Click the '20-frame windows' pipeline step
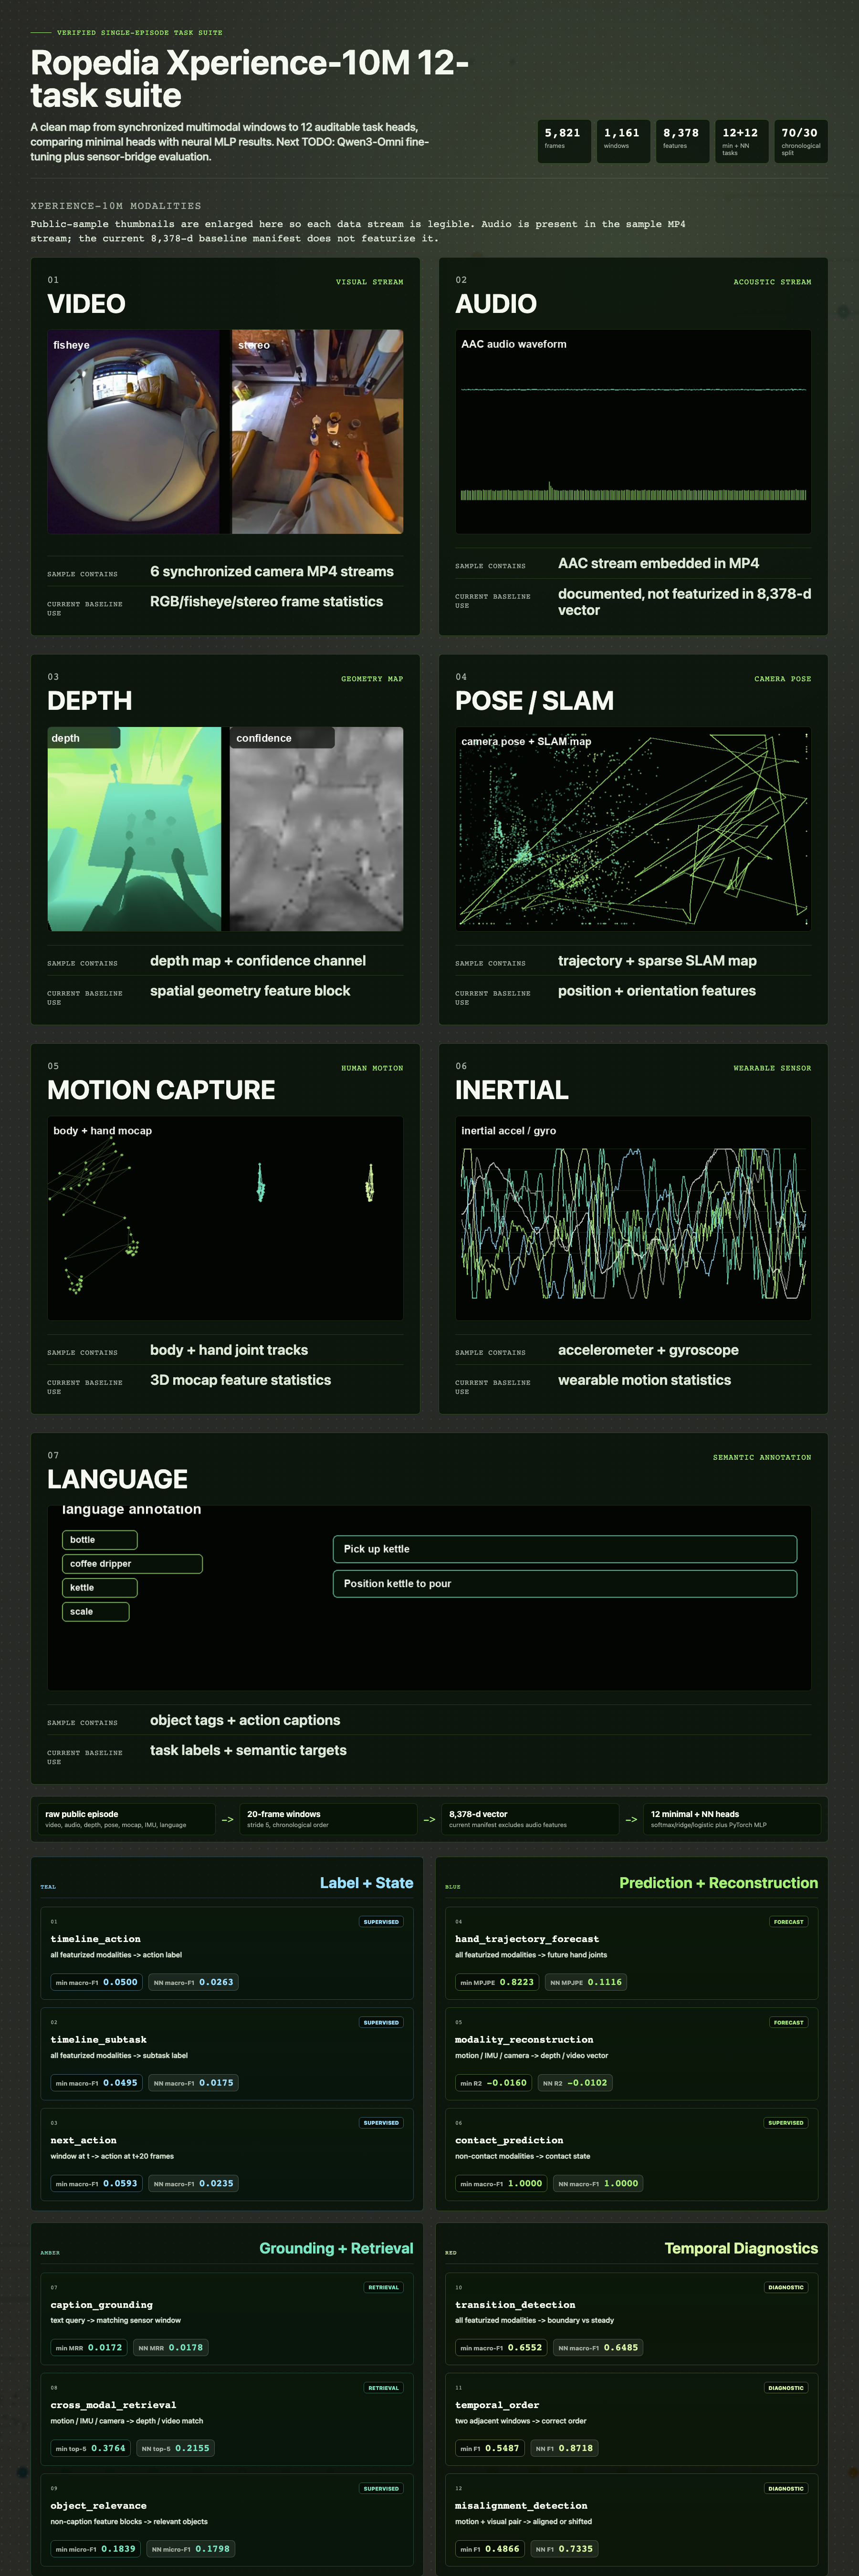 [328, 1819]
